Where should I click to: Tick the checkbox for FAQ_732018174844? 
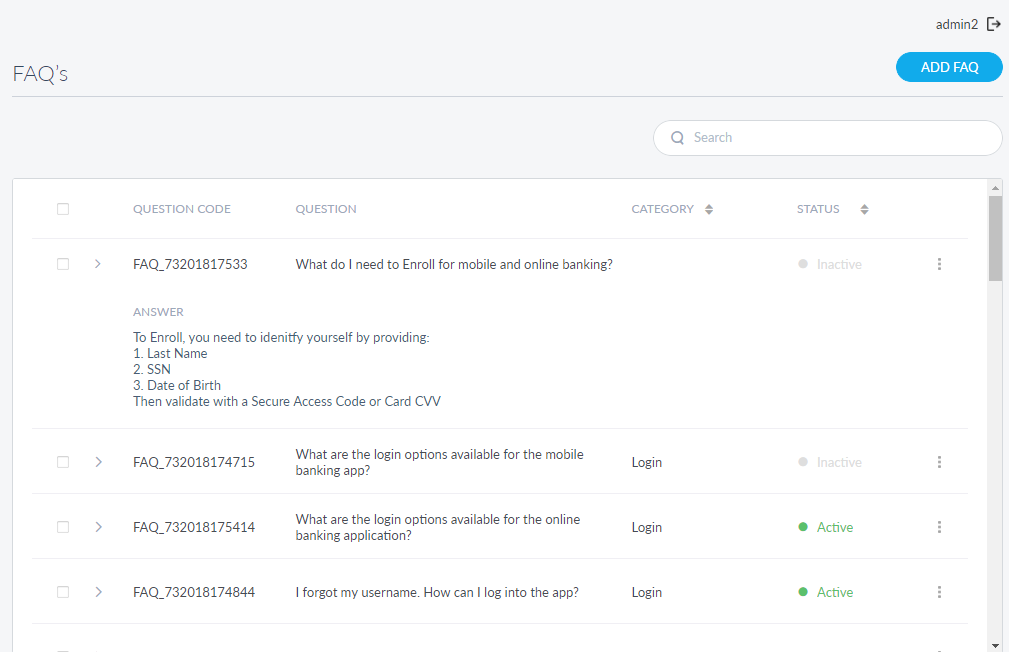coord(63,592)
